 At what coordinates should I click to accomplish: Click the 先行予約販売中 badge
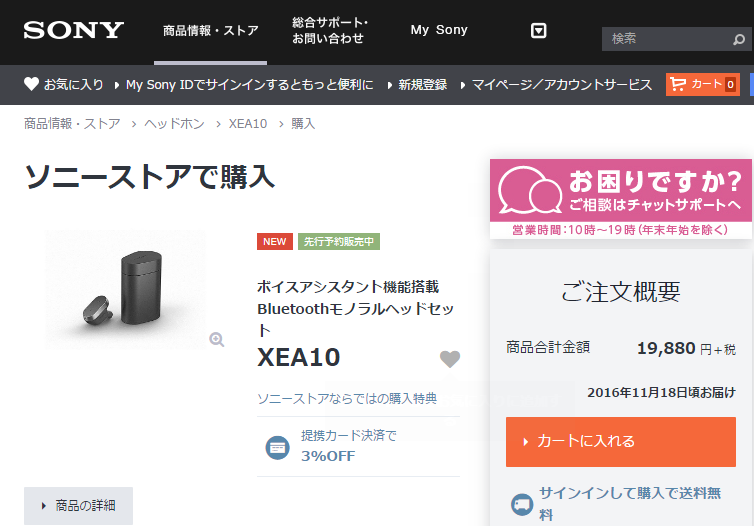point(339,241)
